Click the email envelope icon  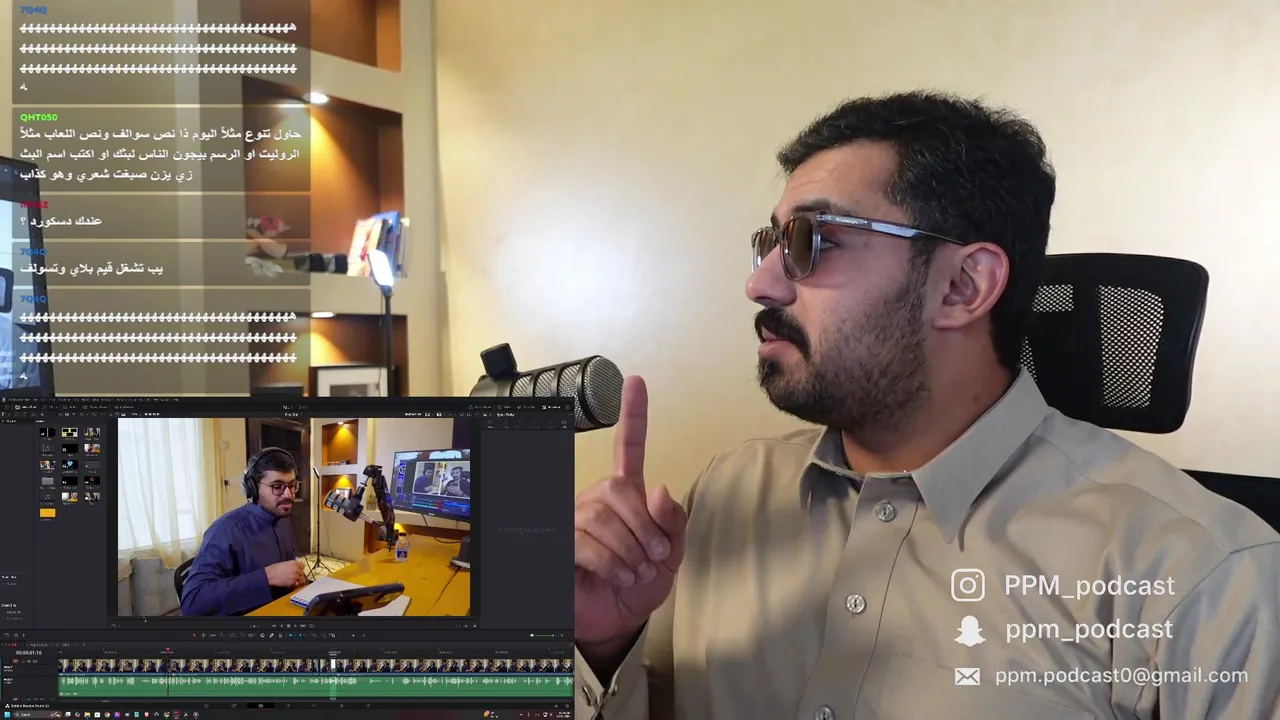[967, 677]
